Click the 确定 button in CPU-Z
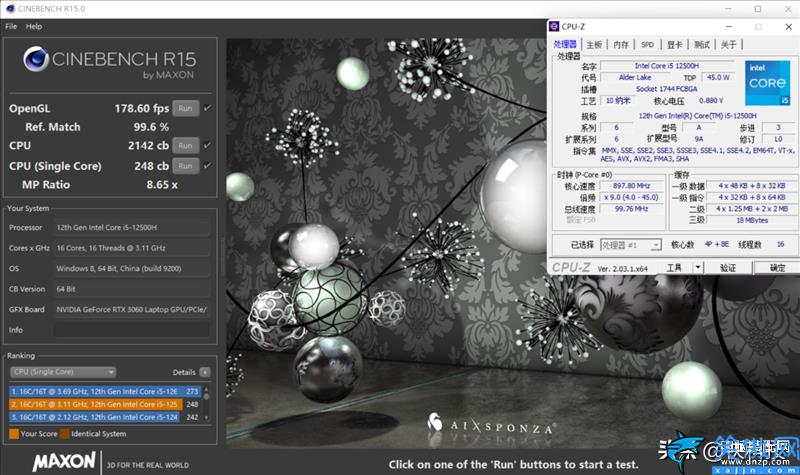The width and height of the screenshot is (800, 475). coord(777,268)
